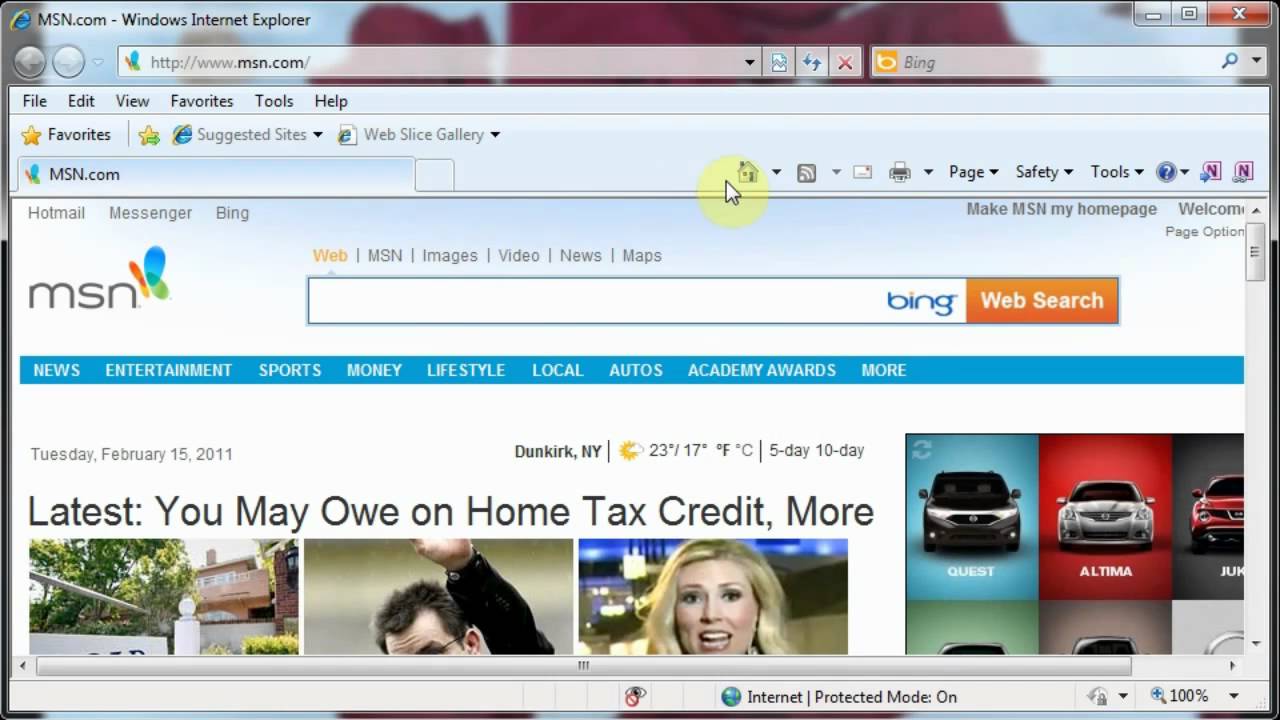
Task: Click the headline about Home Tax Credit
Action: pyautogui.click(x=451, y=512)
